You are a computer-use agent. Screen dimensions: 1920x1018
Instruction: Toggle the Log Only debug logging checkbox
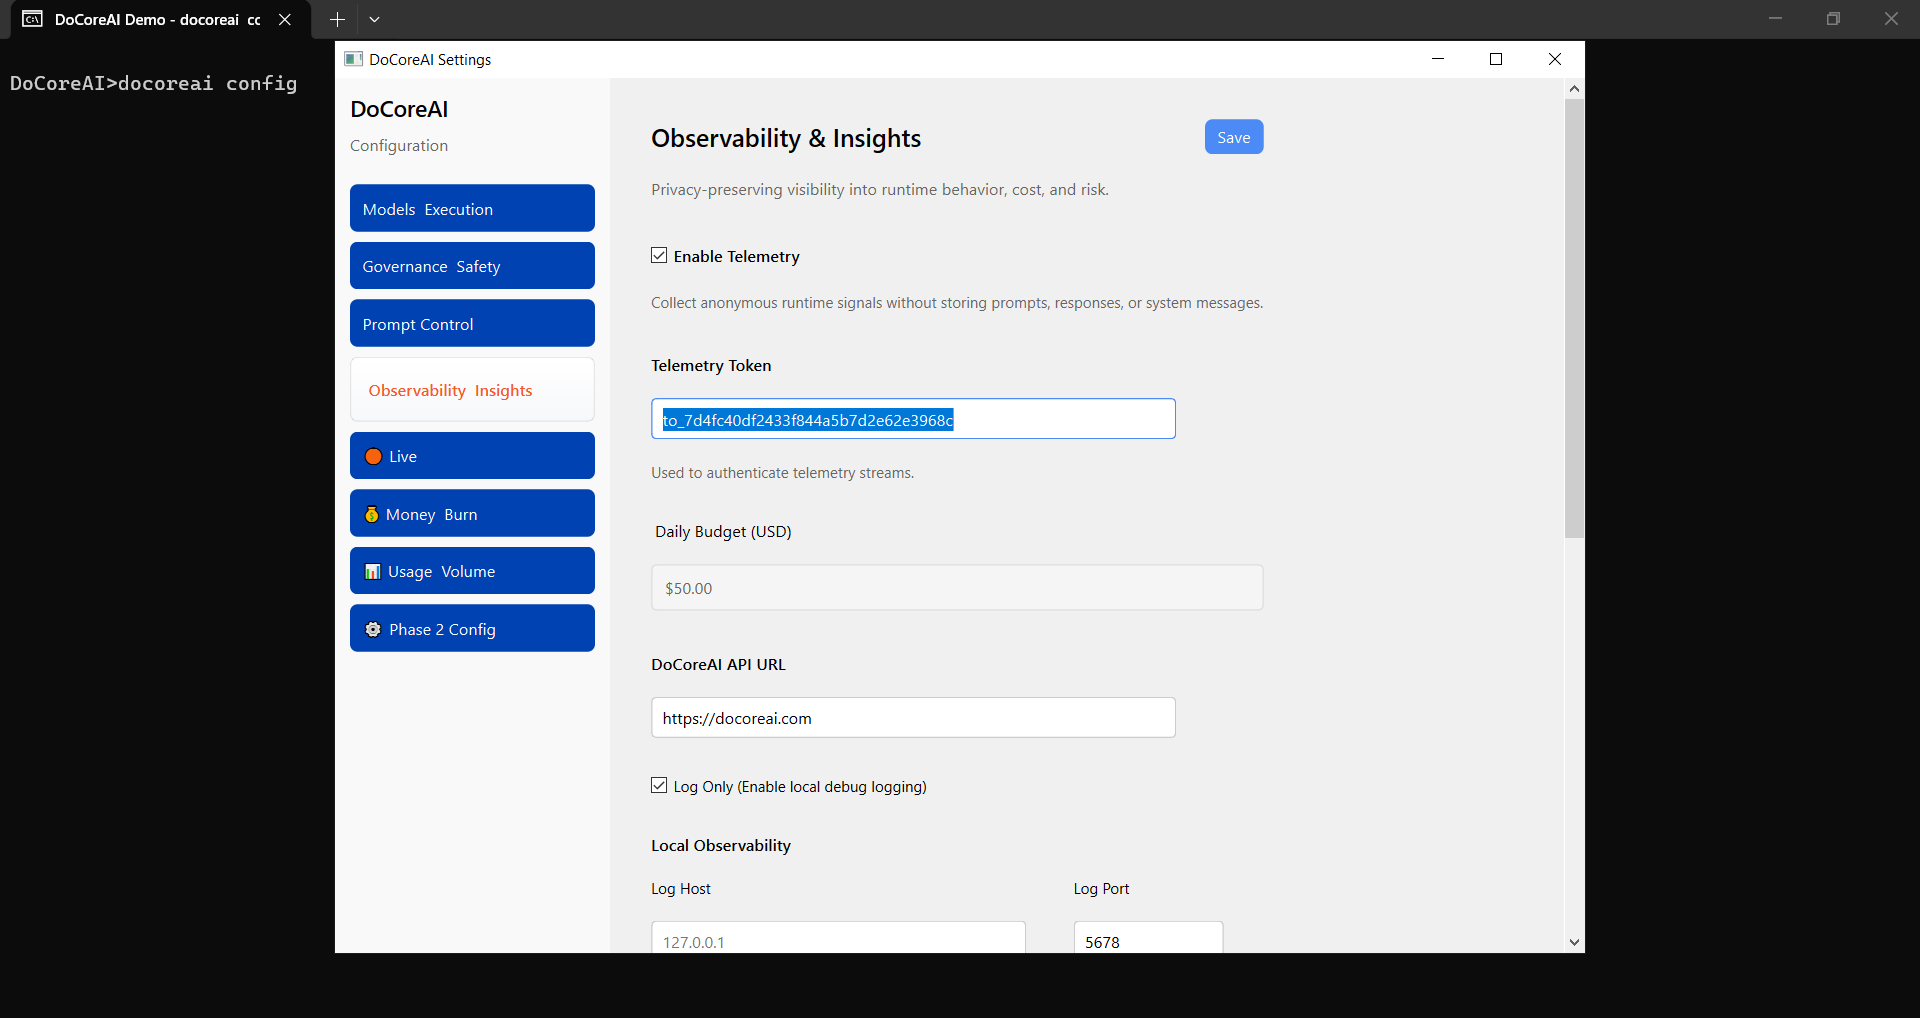pyautogui.click(x=659, y=786)
